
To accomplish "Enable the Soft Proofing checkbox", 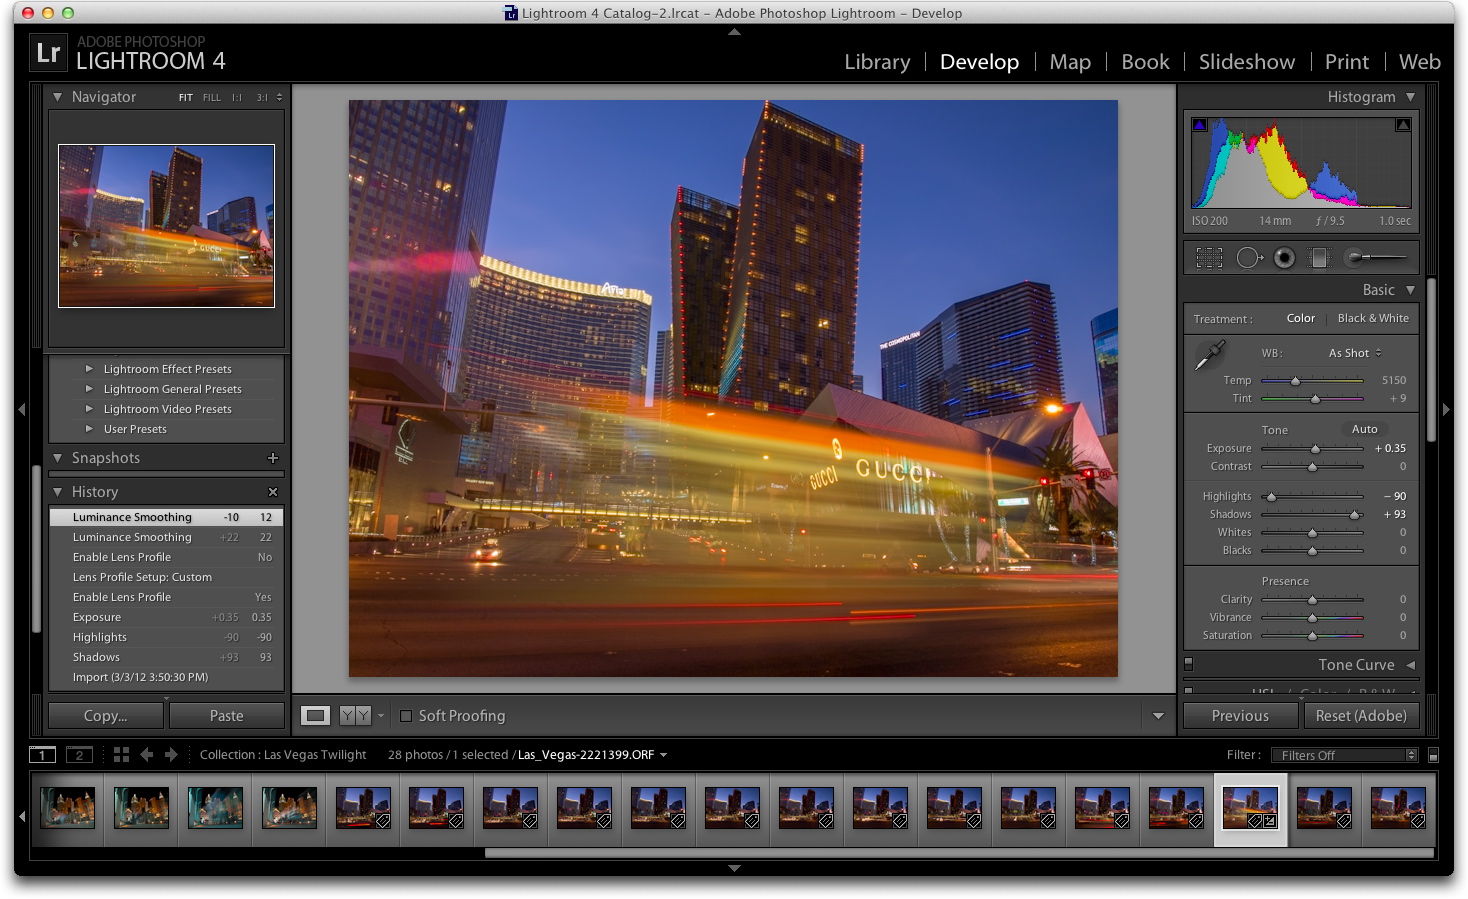I will click(406, 716).
